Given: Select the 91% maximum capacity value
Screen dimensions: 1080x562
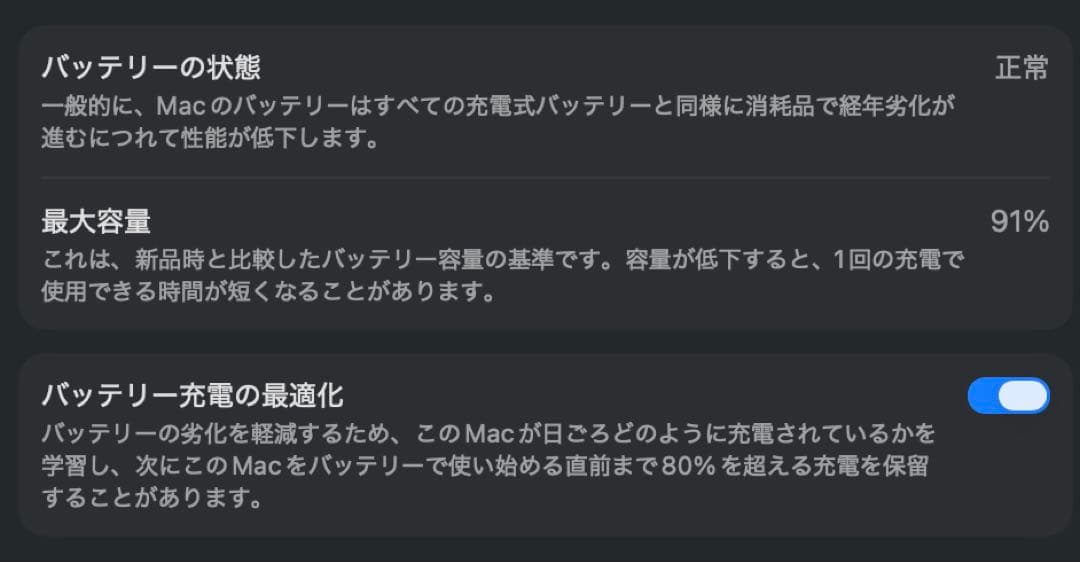Looking at the screenshot, I should [x=1019, y=221].
